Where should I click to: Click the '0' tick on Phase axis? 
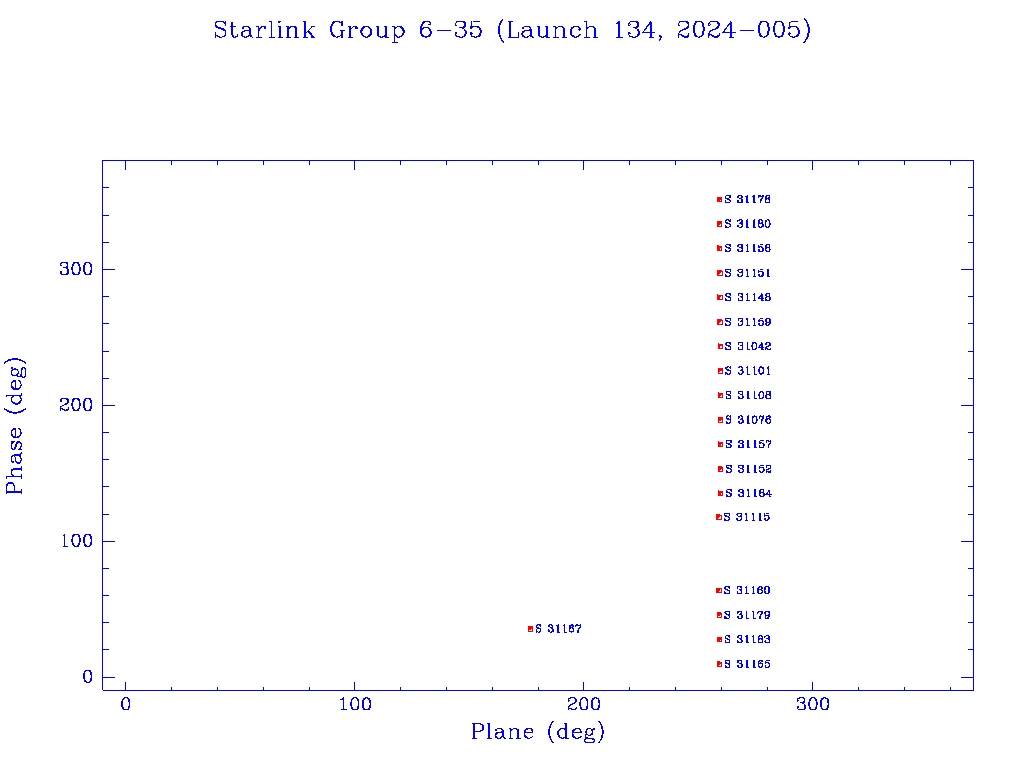point(88,677)
